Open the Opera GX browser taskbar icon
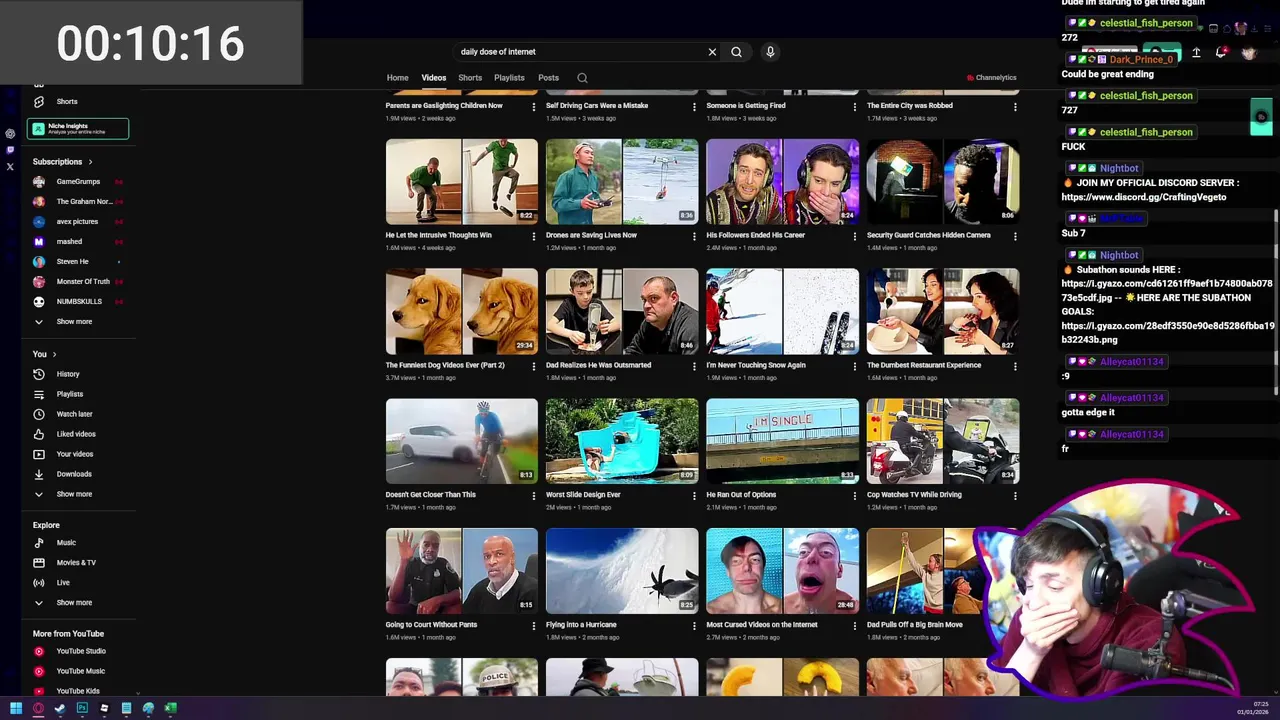The height and width of the screenshot is (720, 1280). point(38,708)
